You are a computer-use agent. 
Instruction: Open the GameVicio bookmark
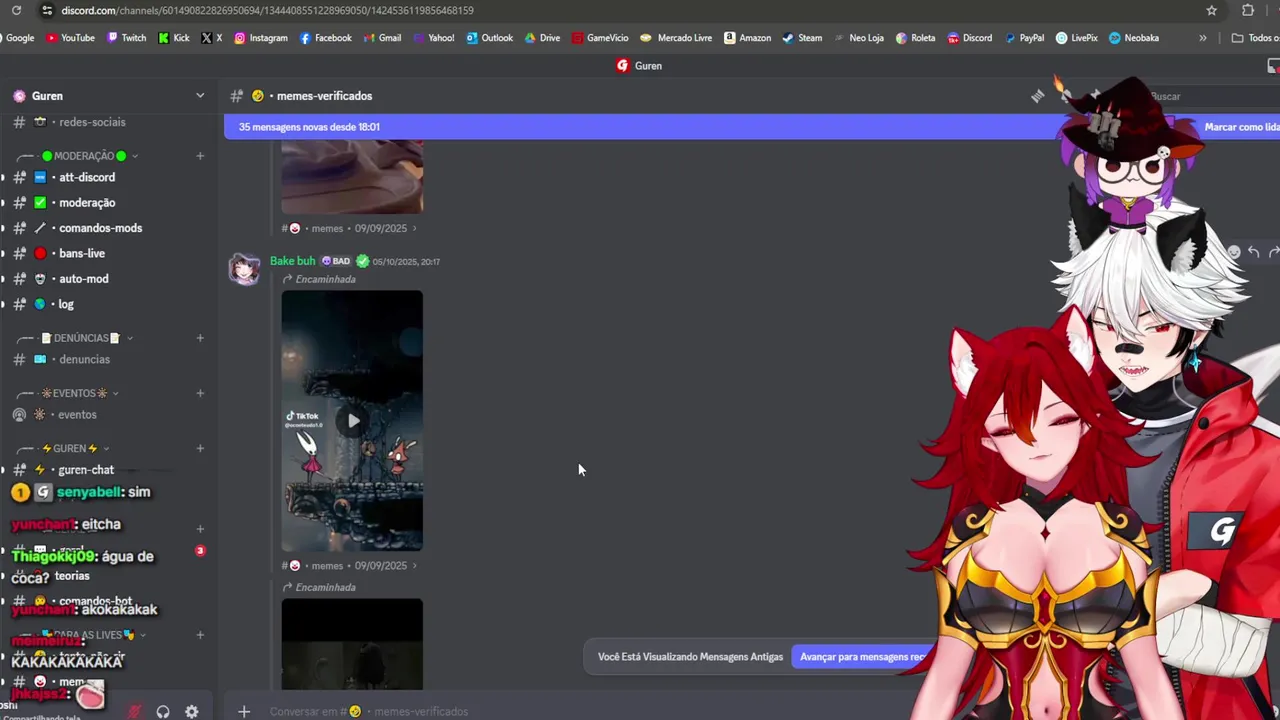(x=600, y=38)
